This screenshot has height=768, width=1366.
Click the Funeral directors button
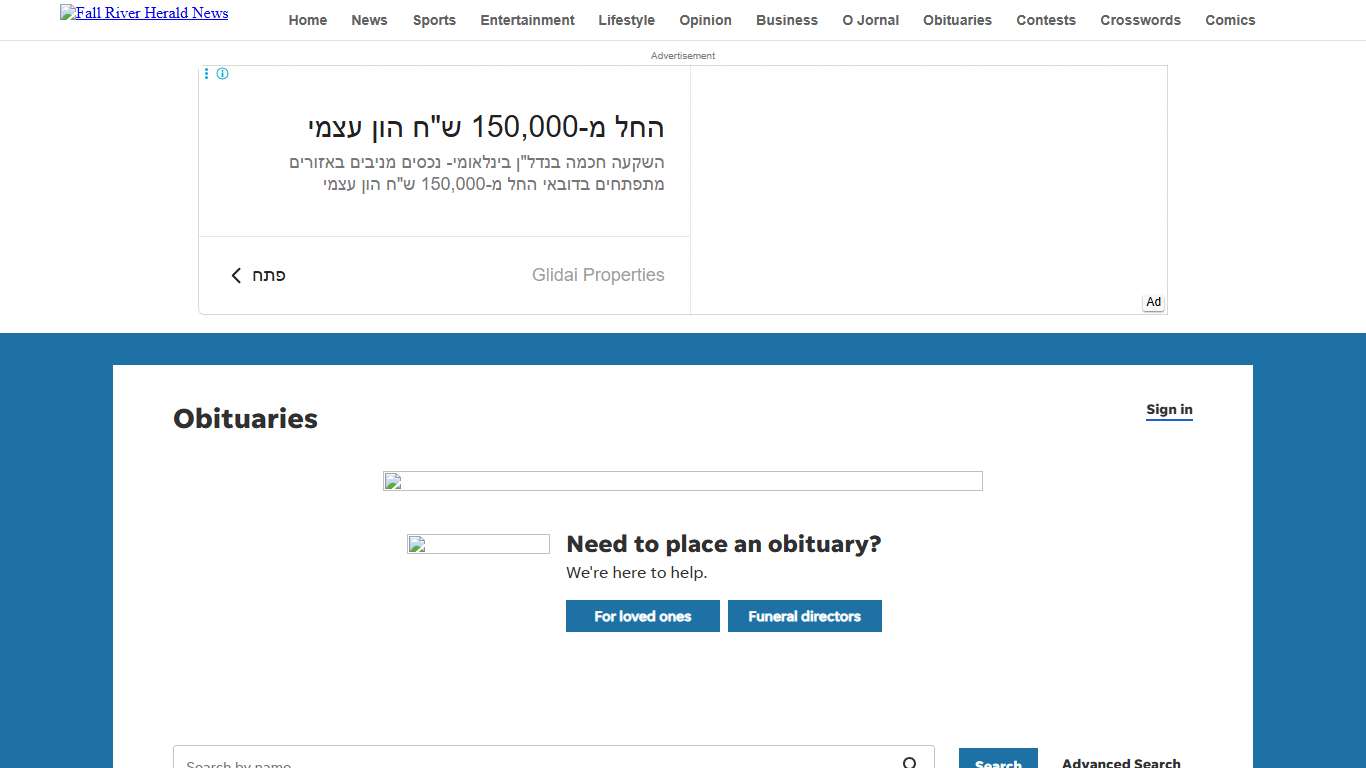804,616
